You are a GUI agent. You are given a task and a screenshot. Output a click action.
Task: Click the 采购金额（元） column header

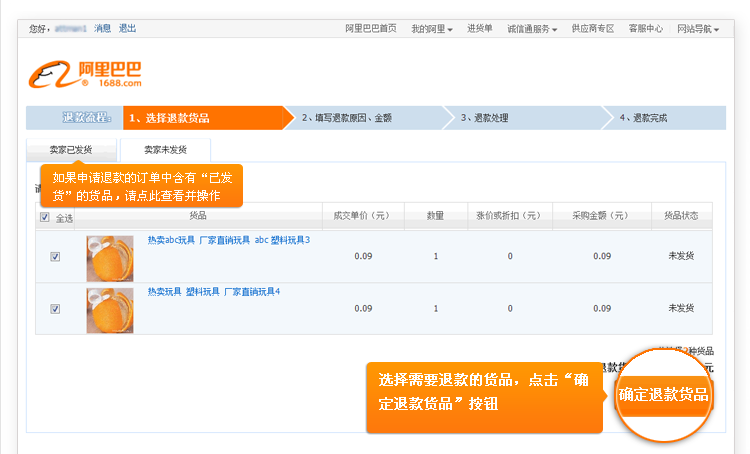coord(602,216)
